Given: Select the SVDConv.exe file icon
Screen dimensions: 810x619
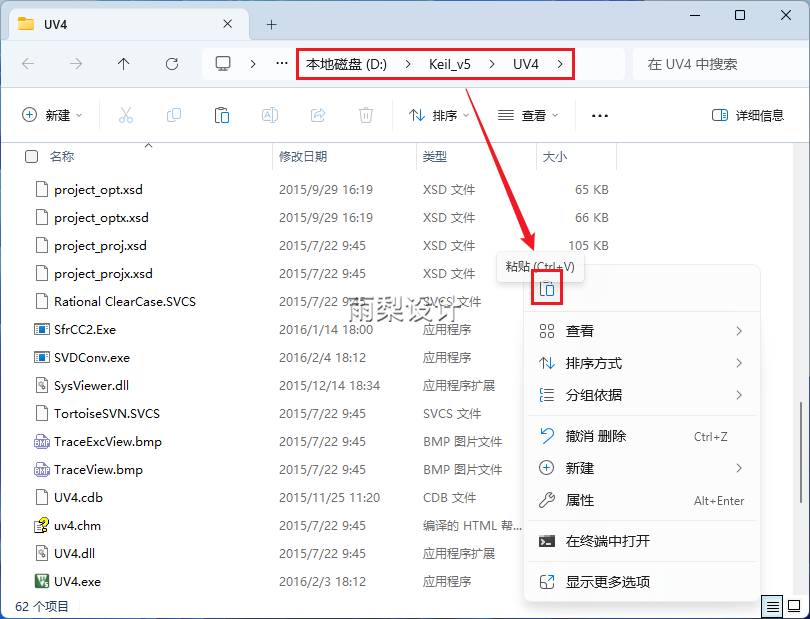Looking at the screenshot, I should tap(42, 358).
